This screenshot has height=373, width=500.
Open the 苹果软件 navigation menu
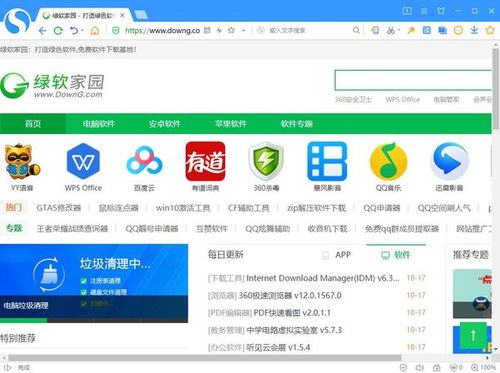coord(231,124)
